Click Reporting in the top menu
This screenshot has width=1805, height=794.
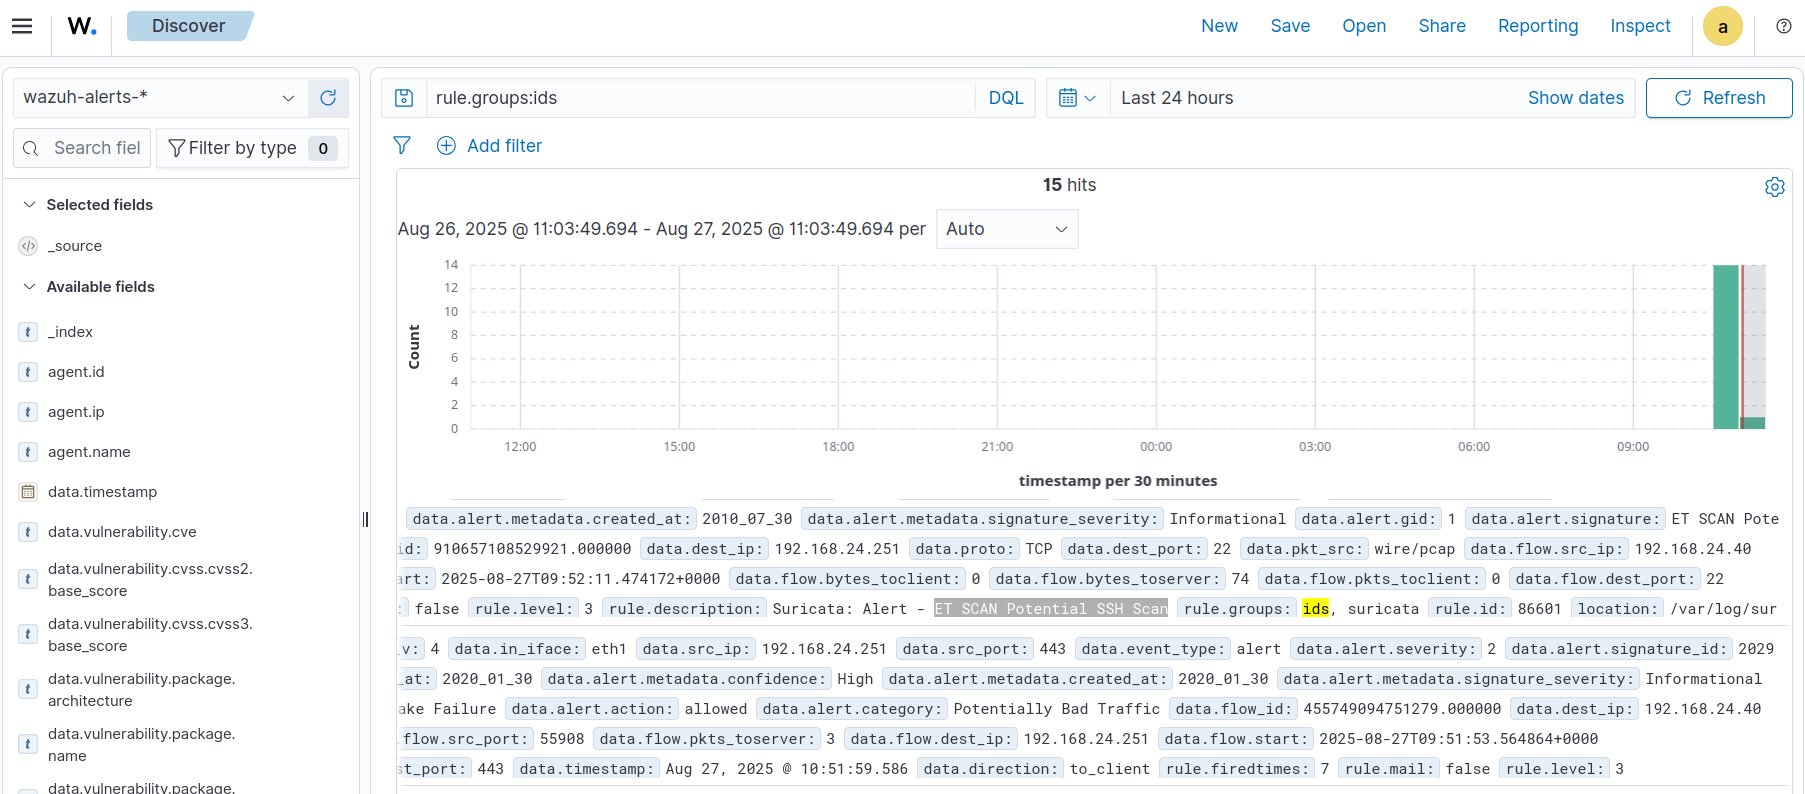(x=1537, y=26)
